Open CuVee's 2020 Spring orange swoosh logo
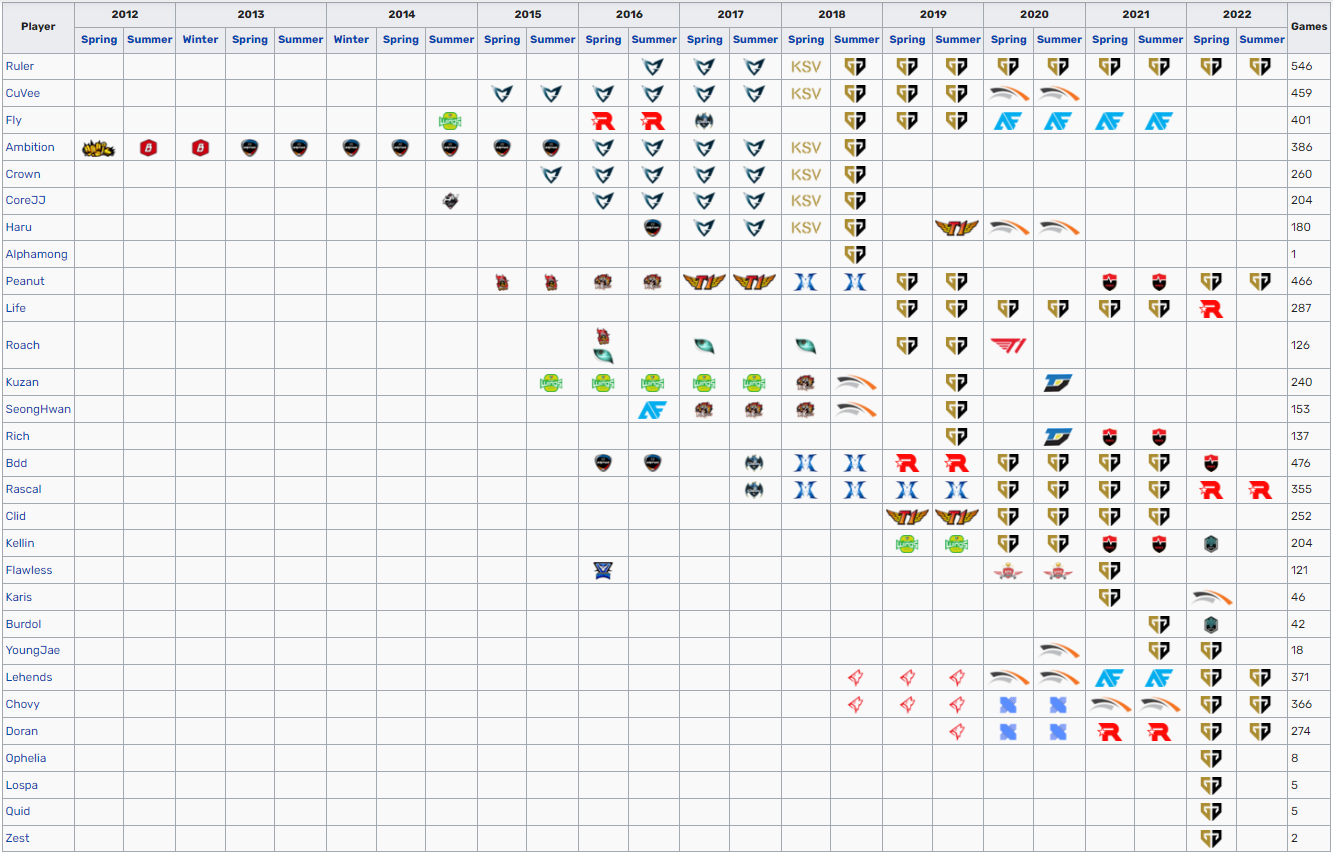 (x=1008, y=94)
